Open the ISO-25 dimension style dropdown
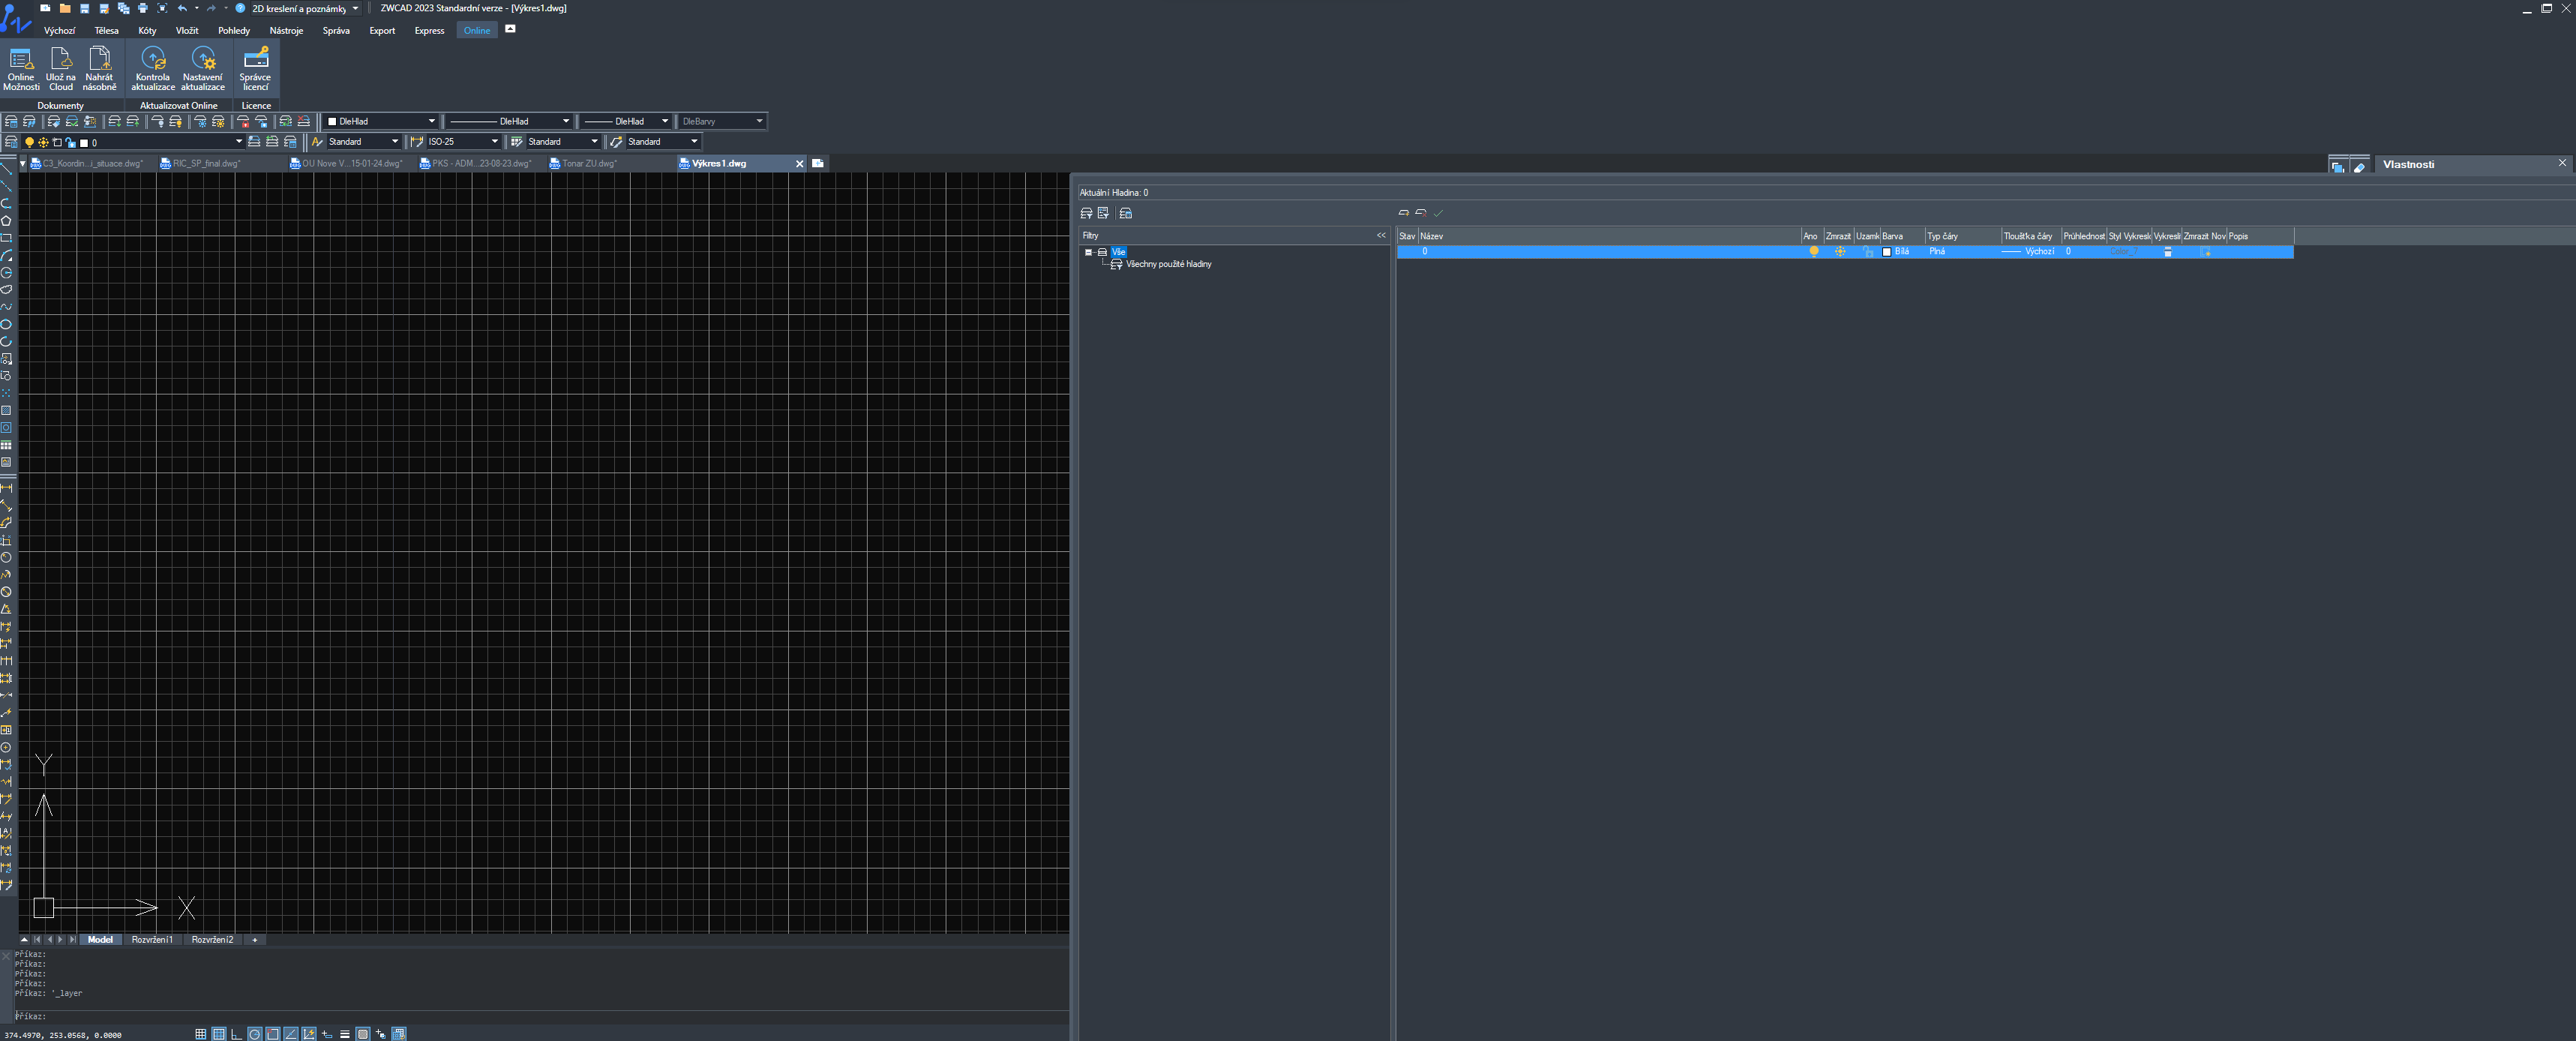Screen dimensions: 2576x1041 pos(494,142)
